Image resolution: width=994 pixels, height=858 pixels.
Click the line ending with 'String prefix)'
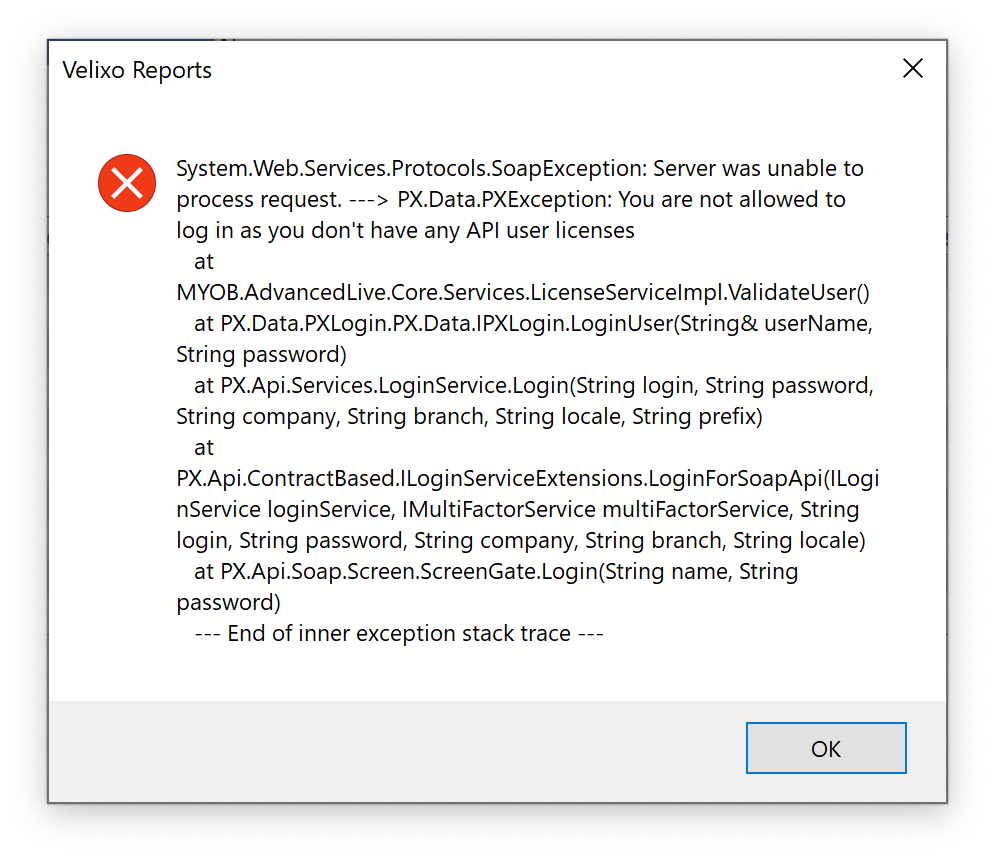point(469,417)
